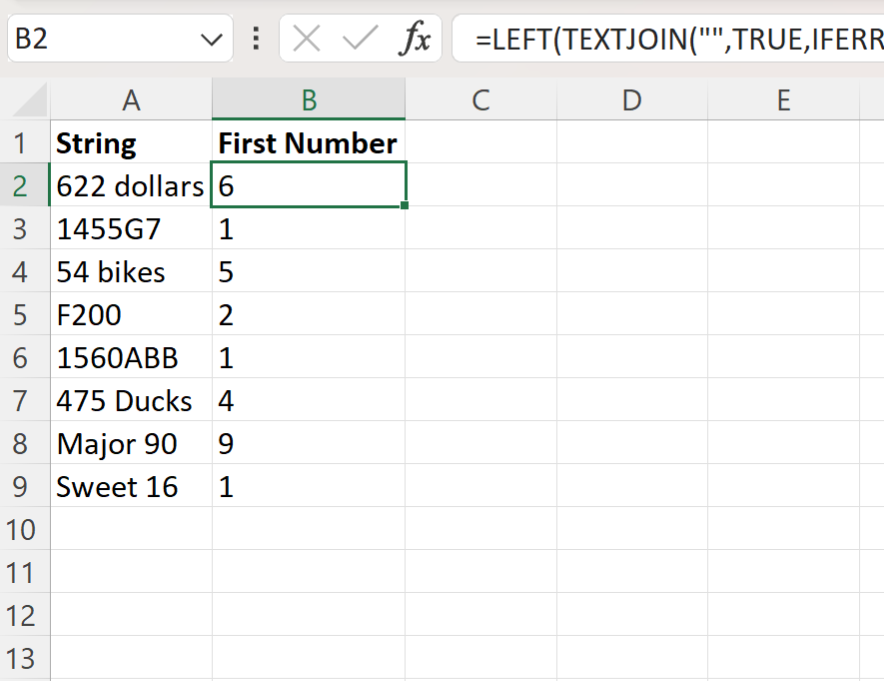The image size is (884, 681).
Task: Select the cell containing Sweet 16
Action: click(131, 486)
